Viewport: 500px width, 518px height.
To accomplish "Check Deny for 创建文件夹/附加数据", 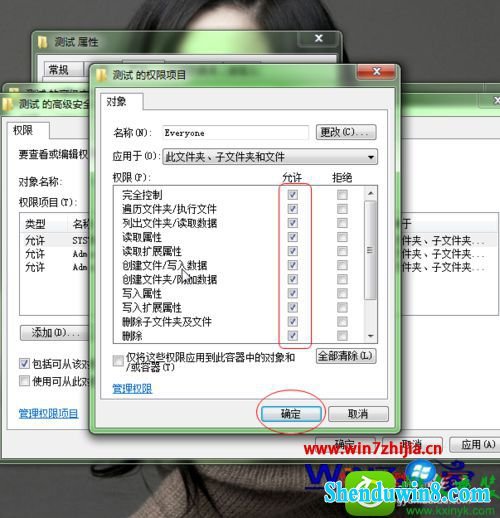I will (342, 279).
